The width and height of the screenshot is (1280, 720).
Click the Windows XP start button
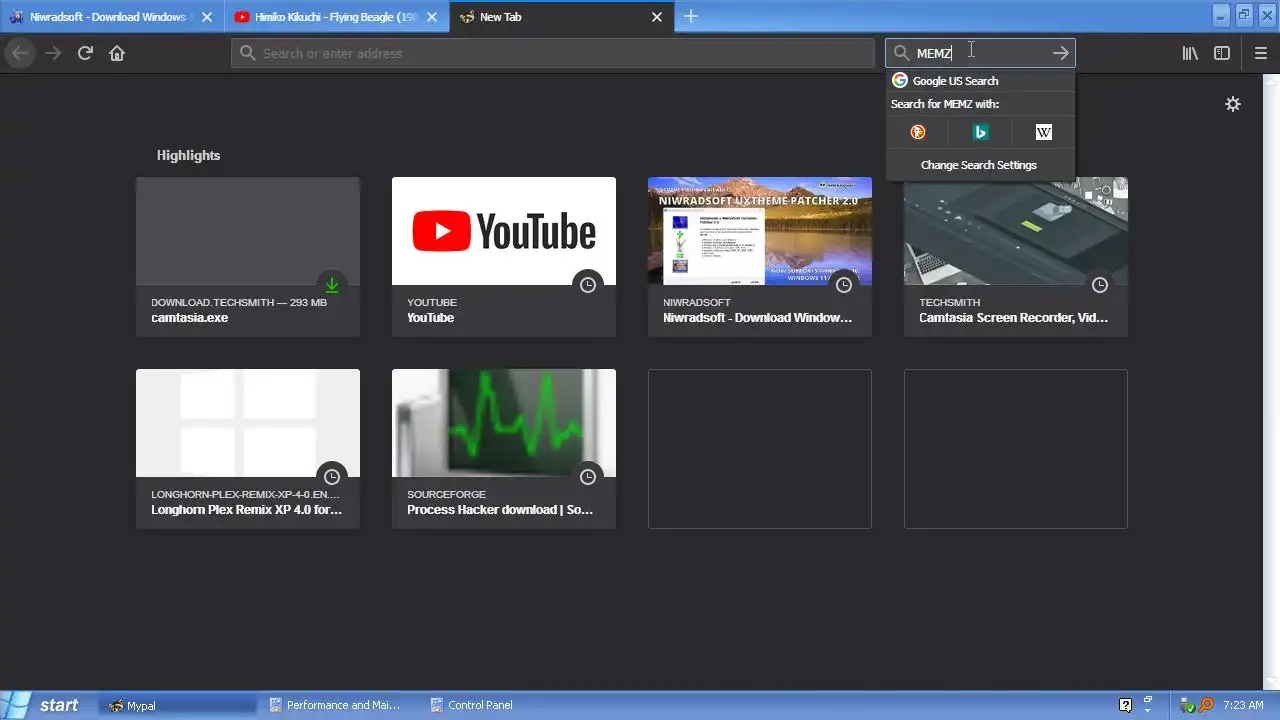click(x=44, y=705)
